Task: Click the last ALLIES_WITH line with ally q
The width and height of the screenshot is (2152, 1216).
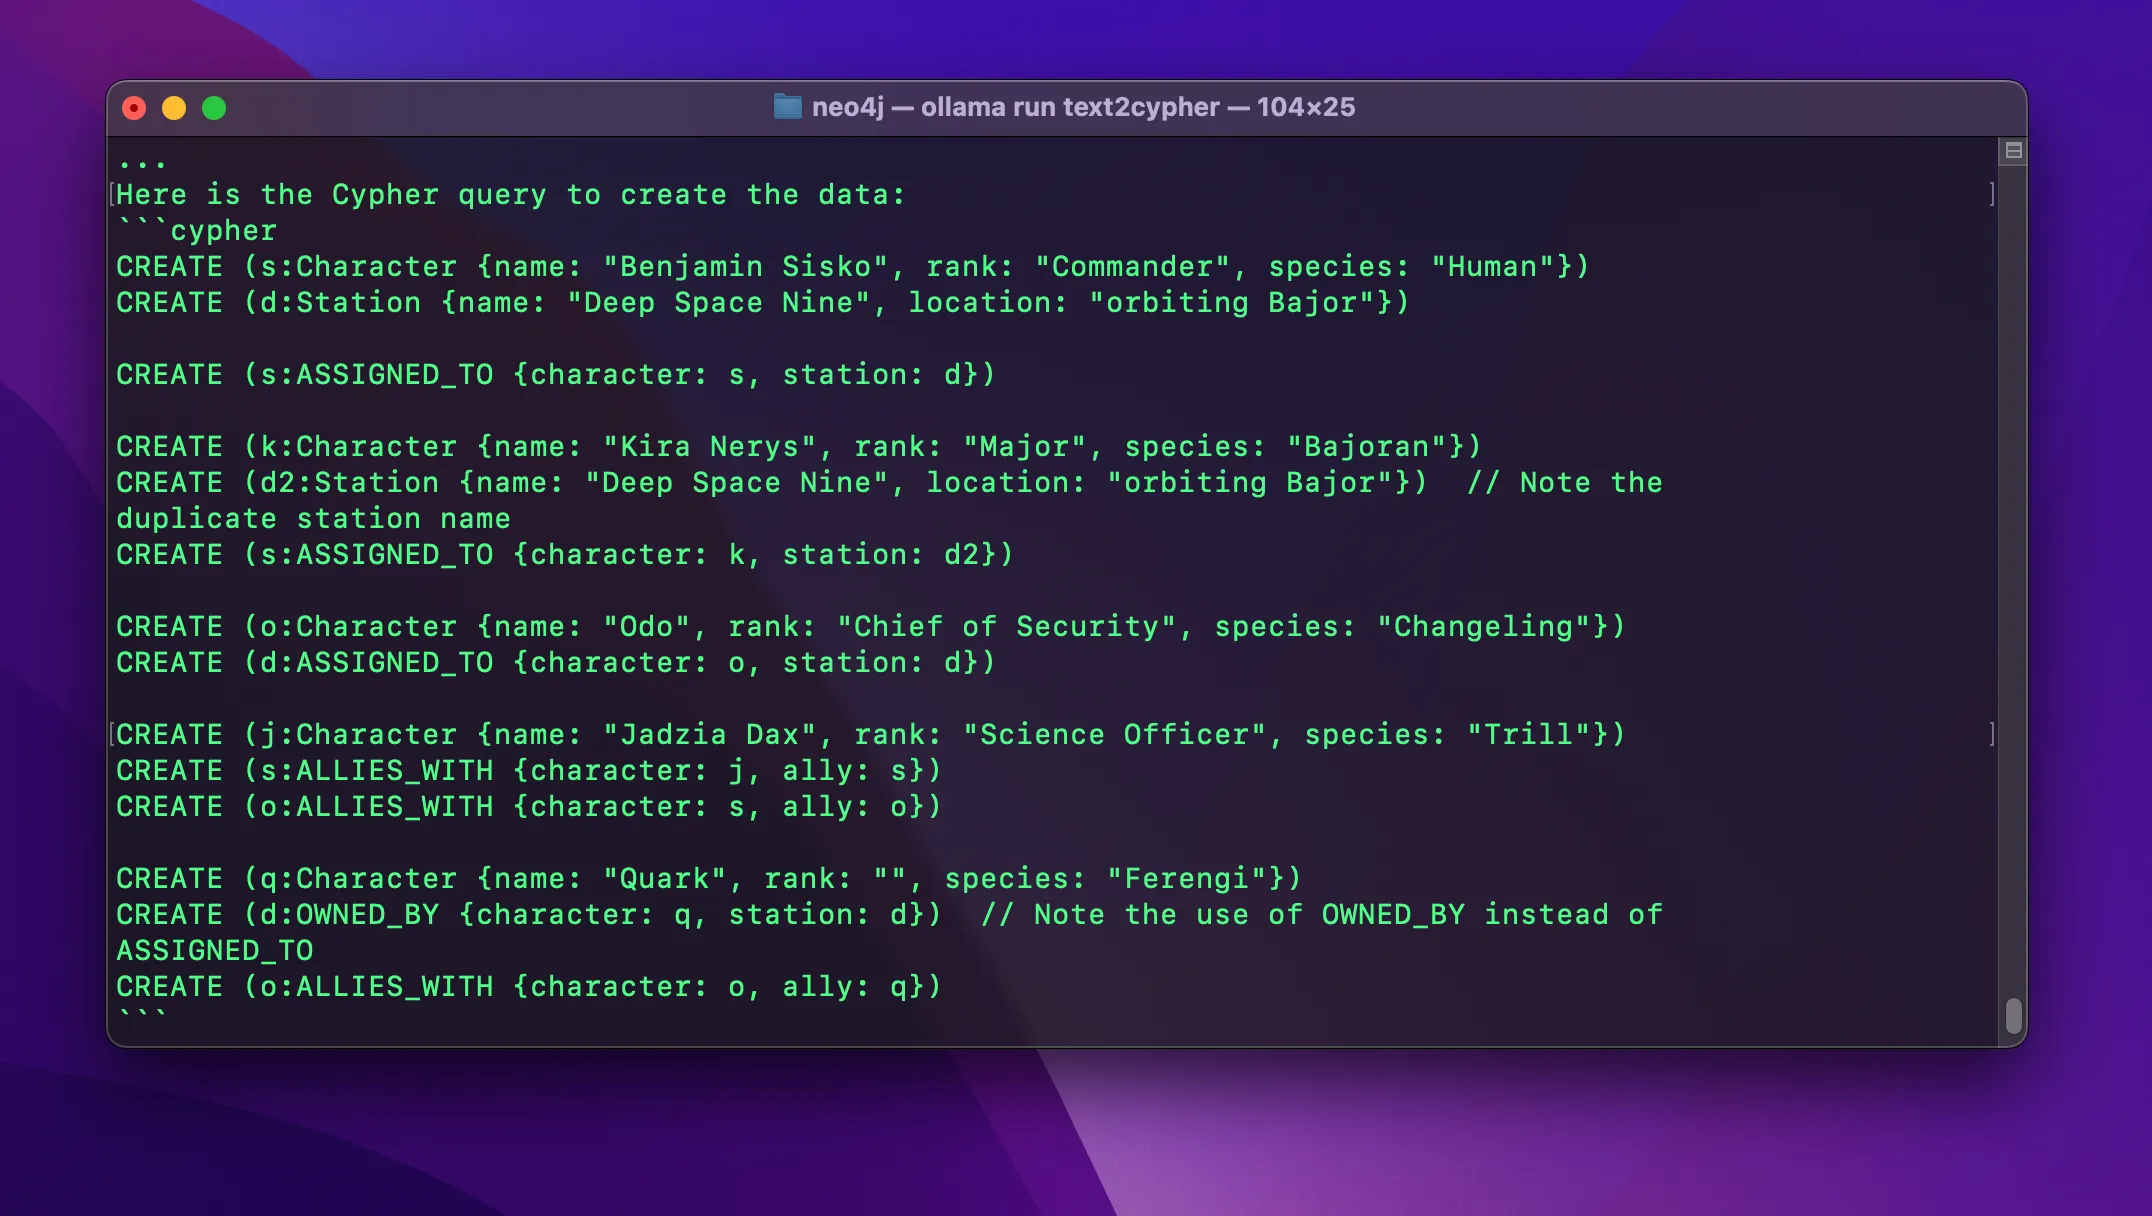Action: pyautogui.click(x=528, y=987)
